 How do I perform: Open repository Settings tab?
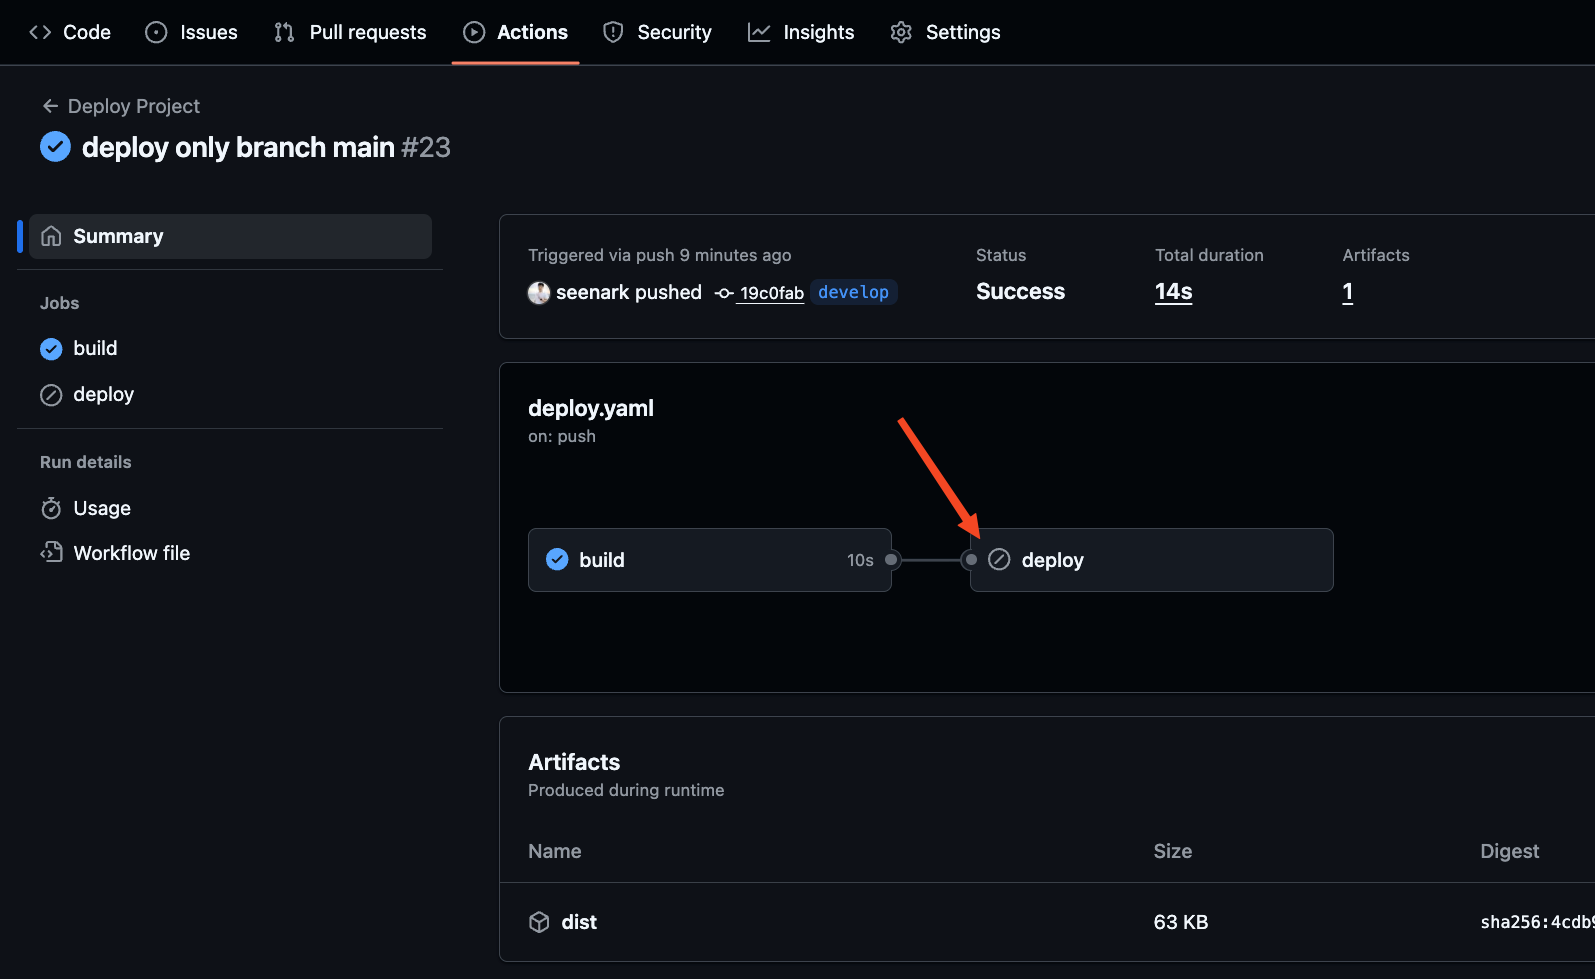945,32
